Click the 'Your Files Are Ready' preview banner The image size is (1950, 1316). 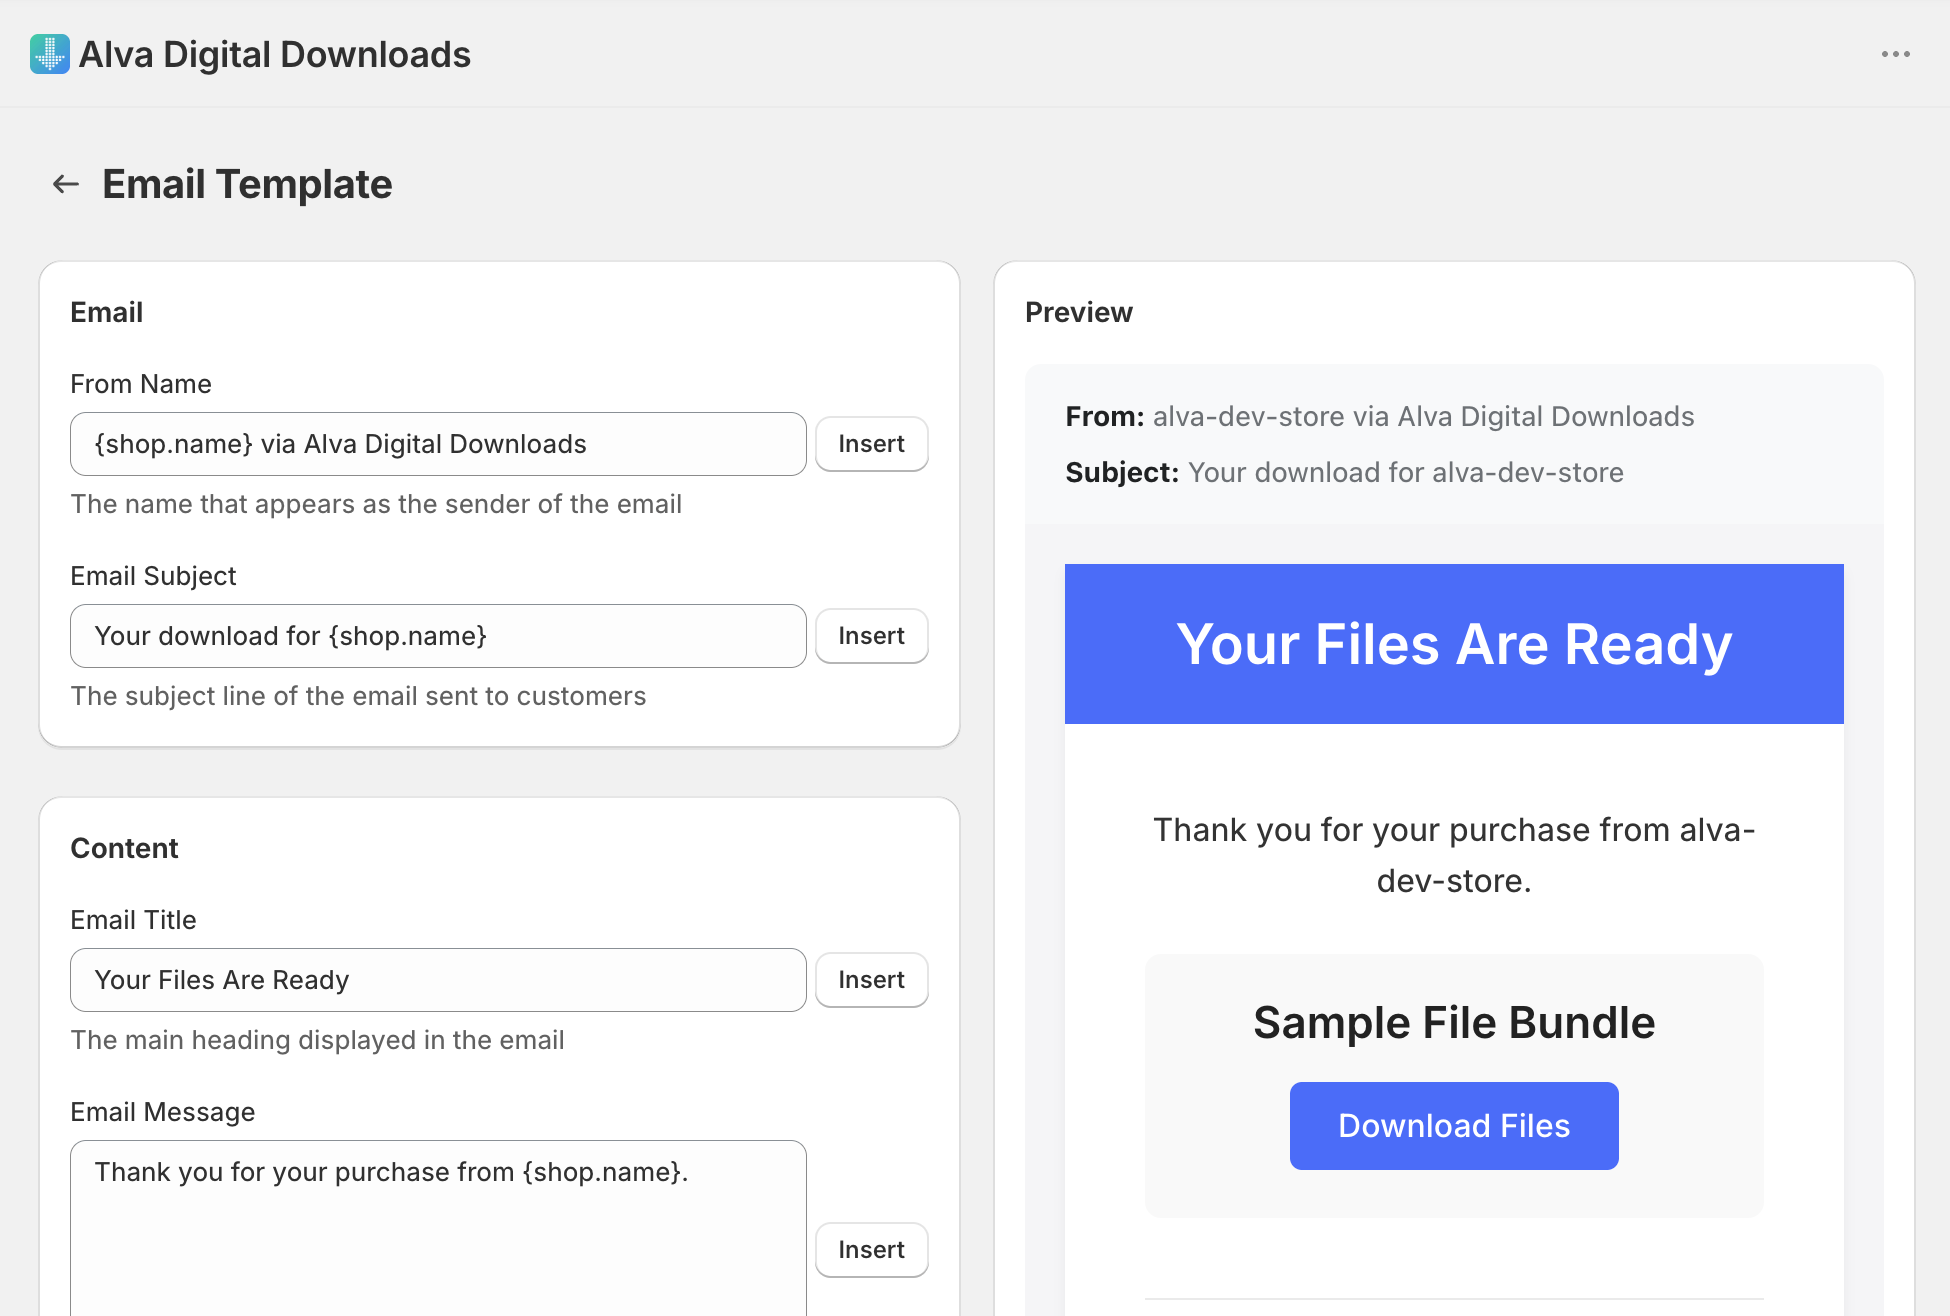tap(1454, 644)
